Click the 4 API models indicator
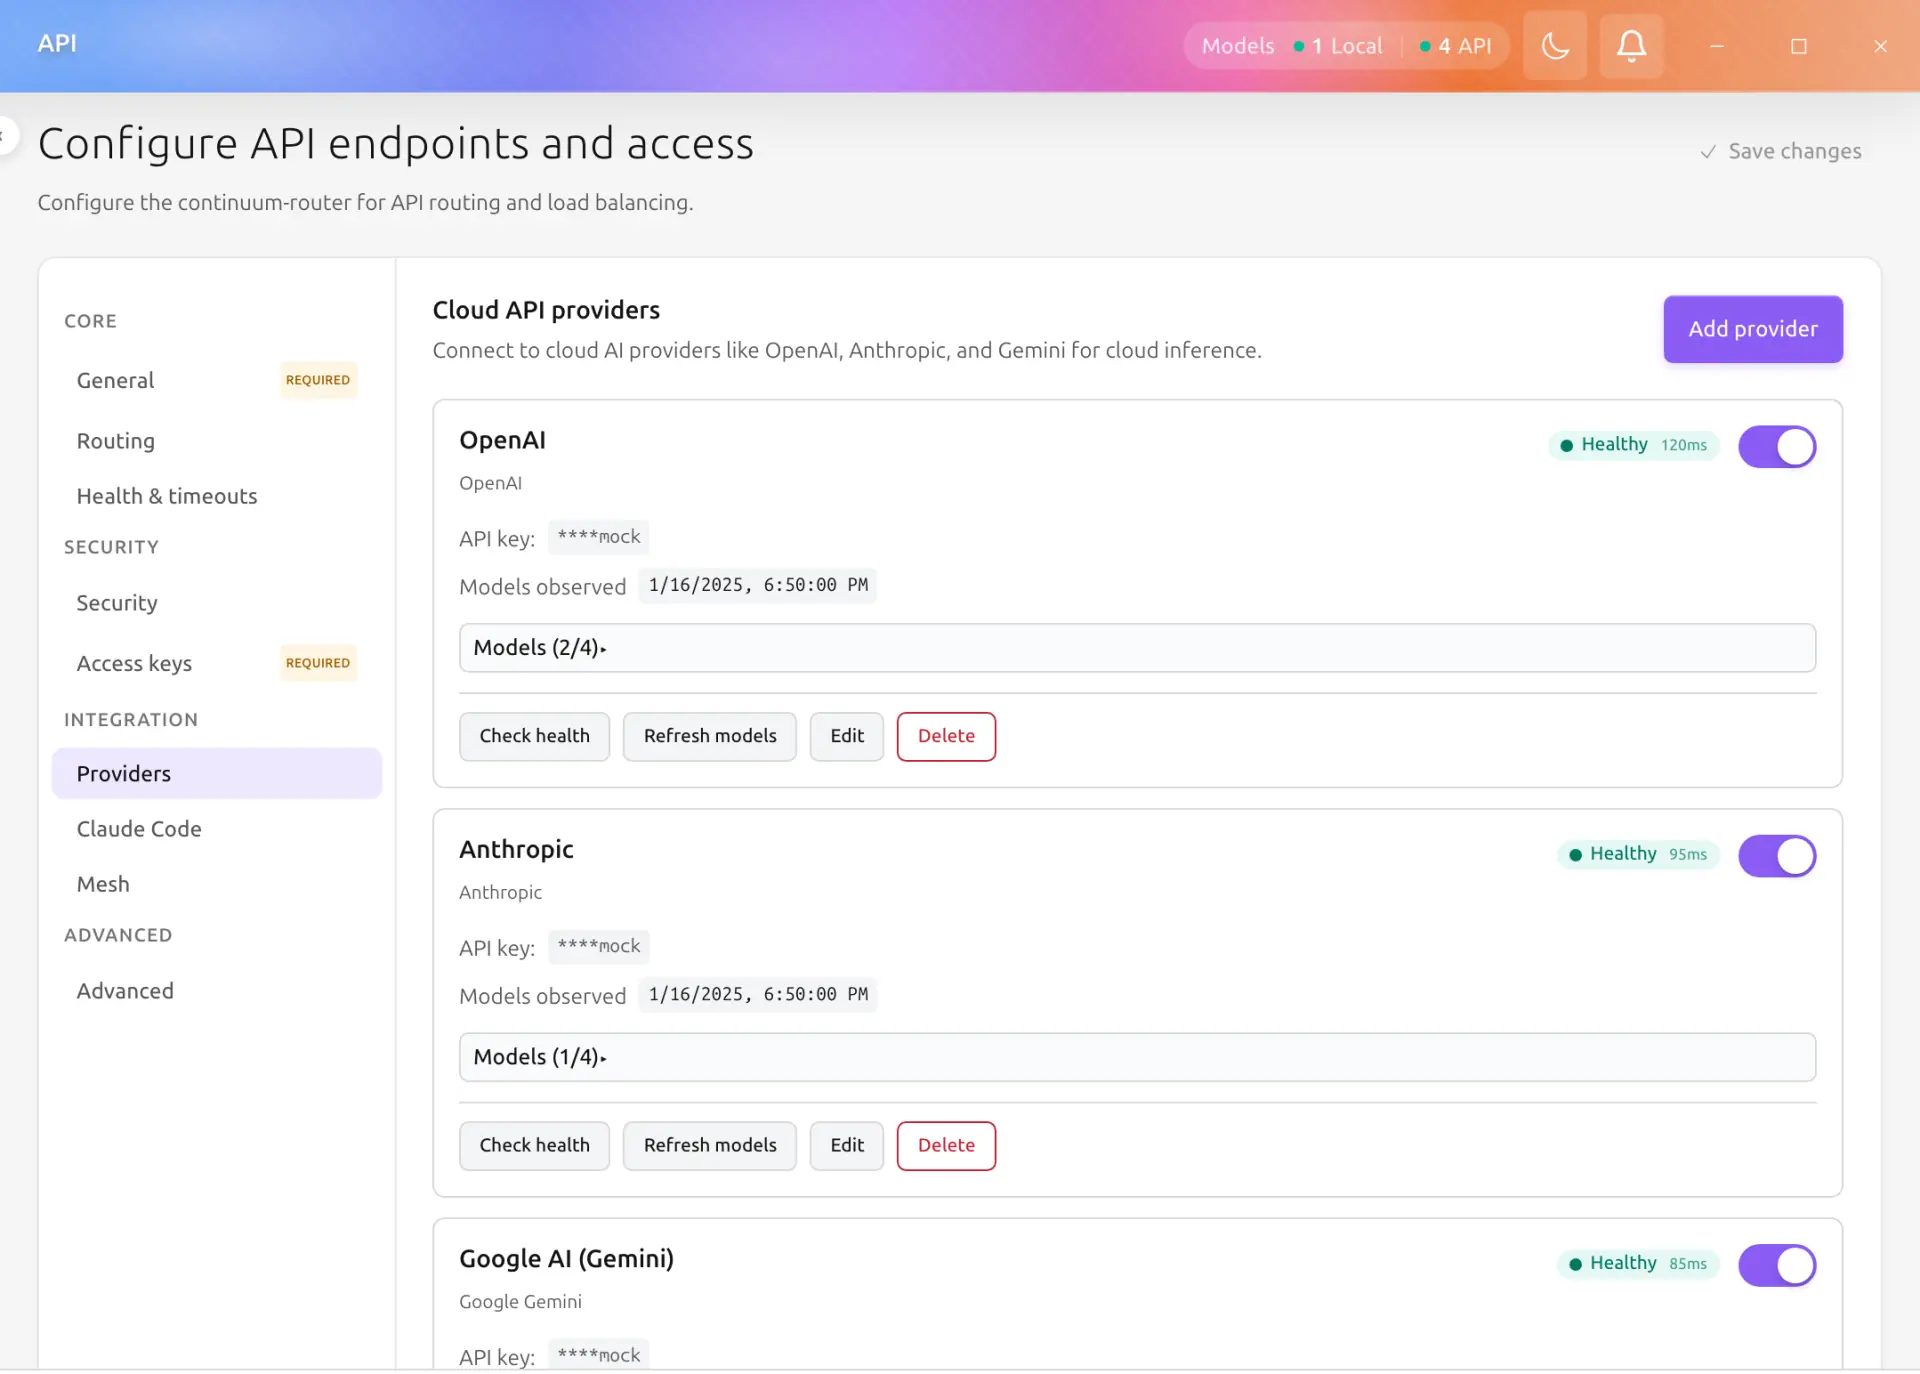This screenshot has height=1374, width=1920. click(1455, 46)
